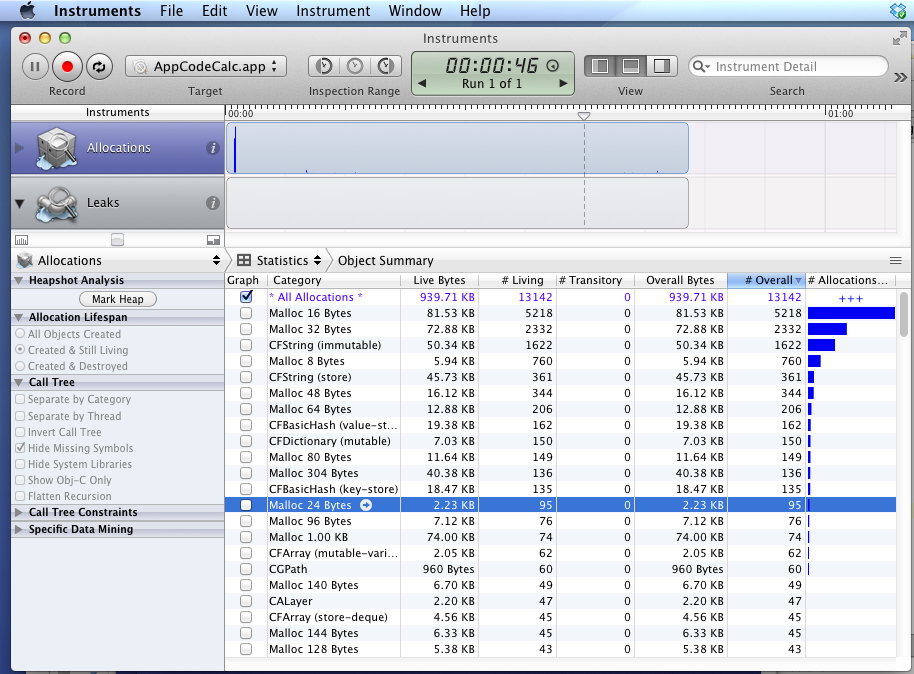Check the graph box for Malloc 16 Bytes
914x674 pixels.
(x=246, y=313)
